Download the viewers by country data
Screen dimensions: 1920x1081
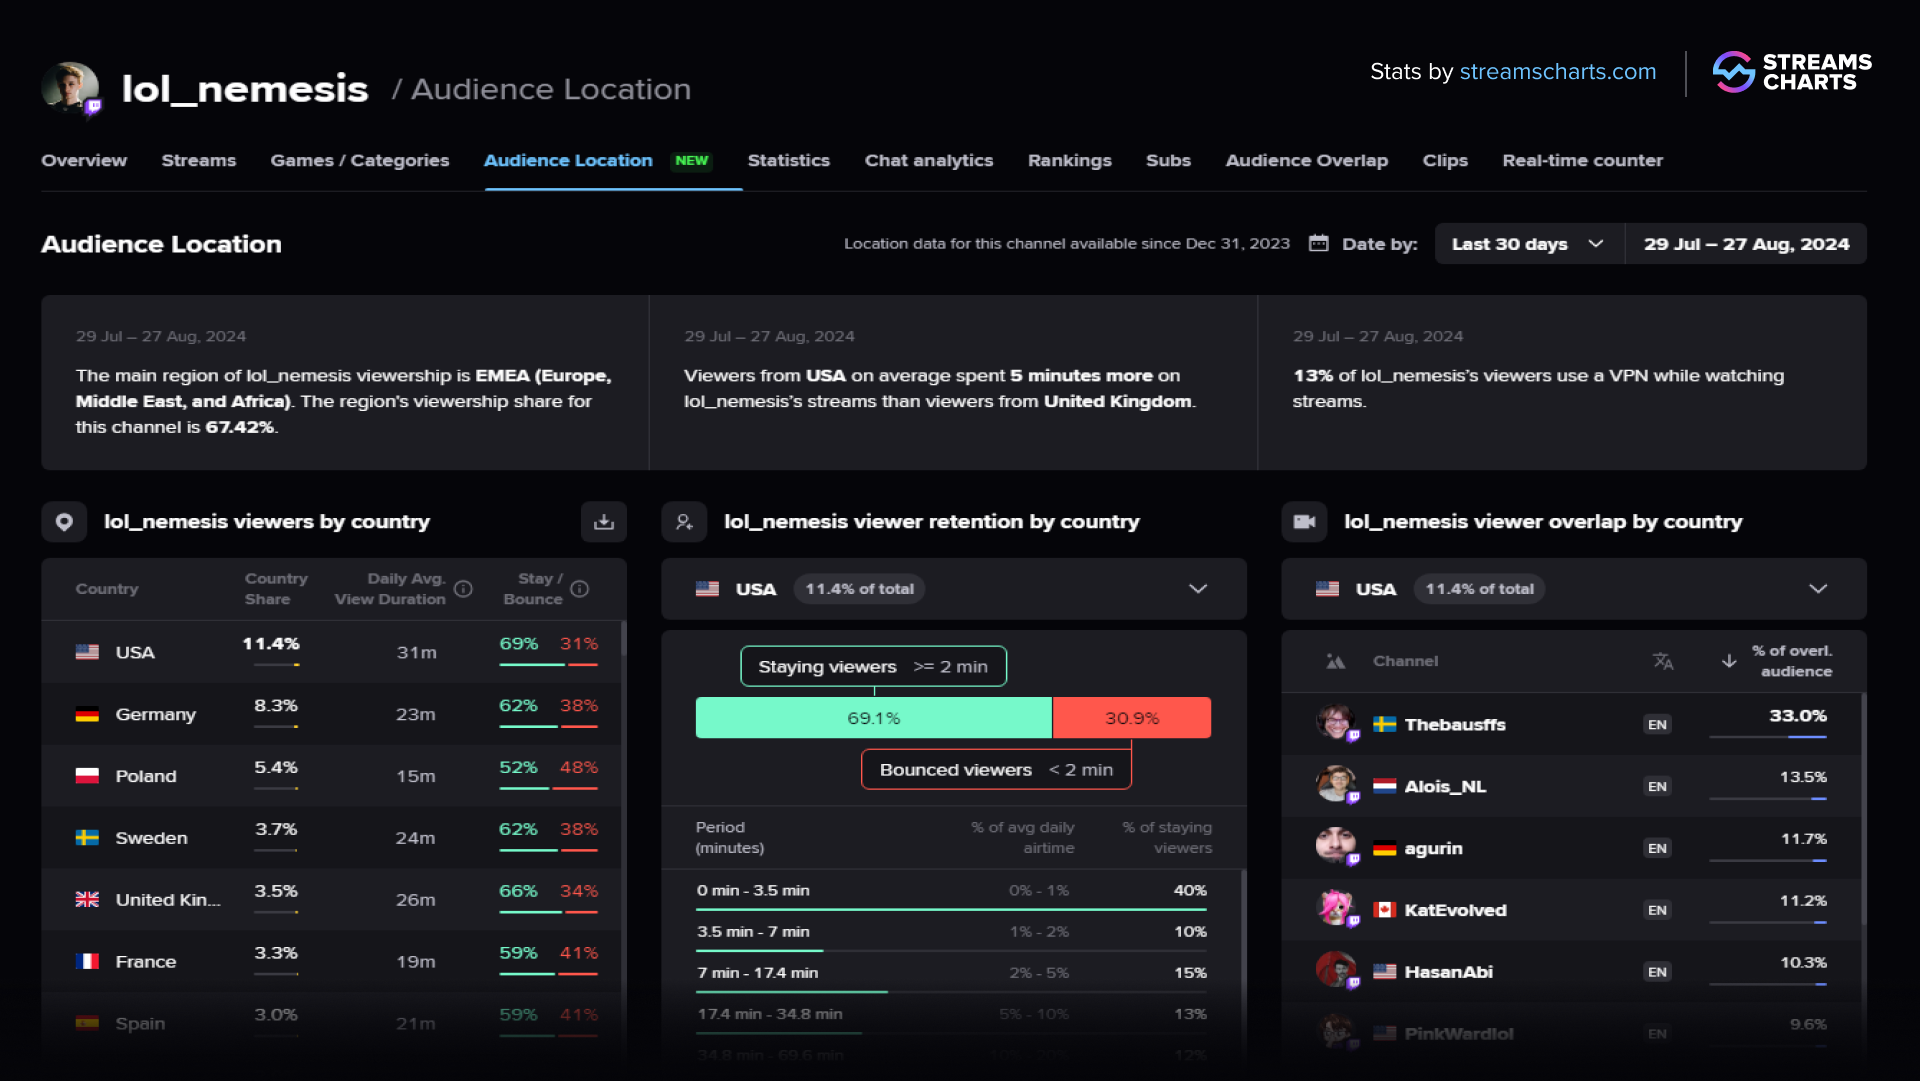click(603, 521)
